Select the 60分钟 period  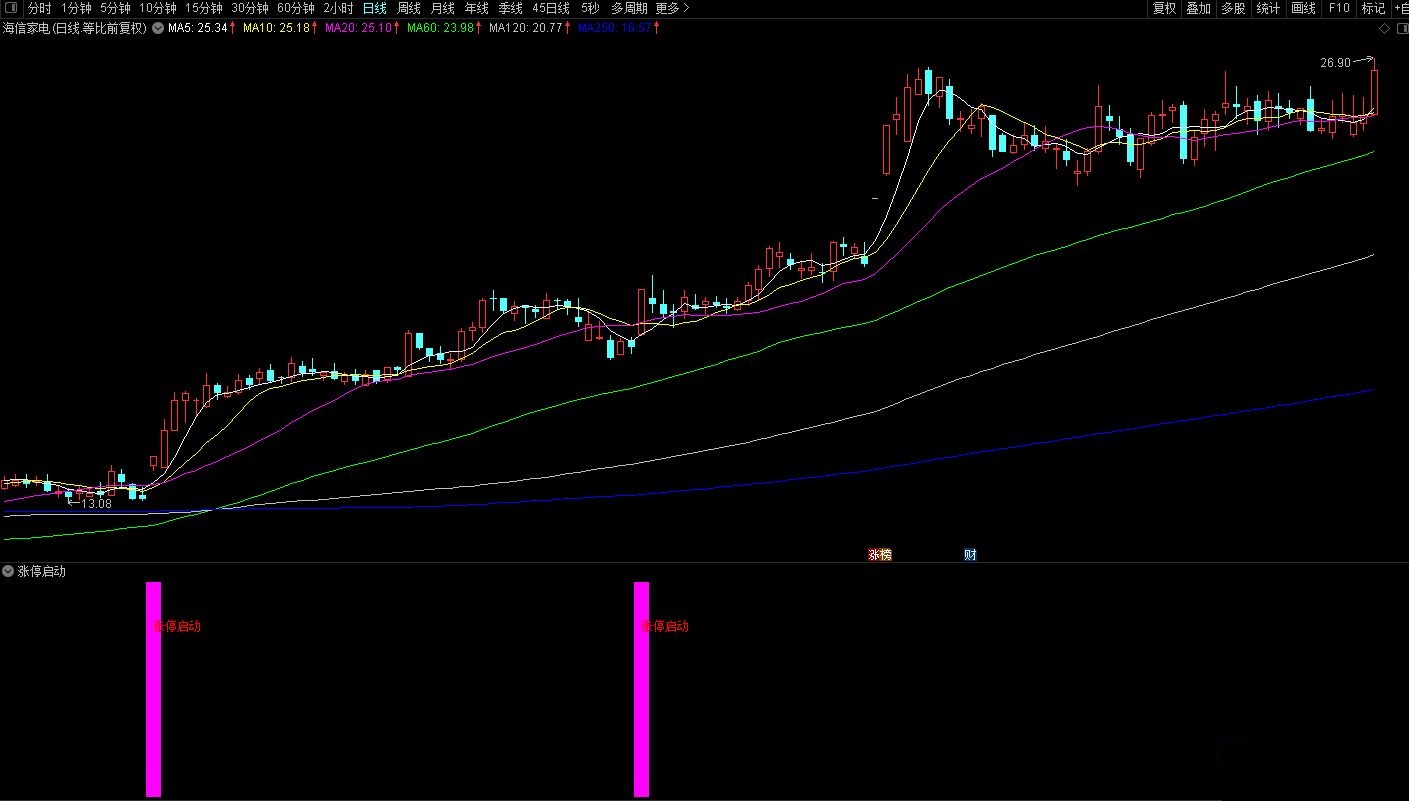[x=296, y=8]
